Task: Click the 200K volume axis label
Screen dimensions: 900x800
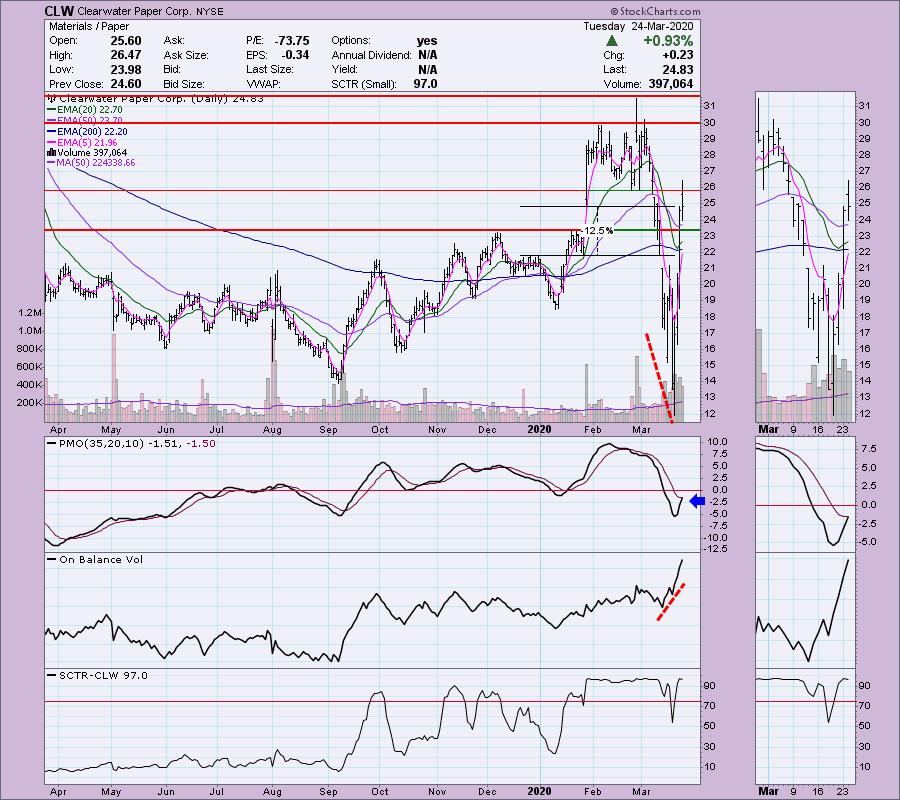Action: pos(29,403)
